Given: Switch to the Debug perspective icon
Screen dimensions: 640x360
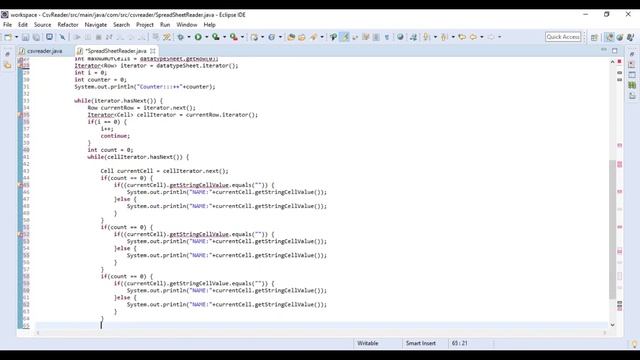Looking at the screenshot, I should point(631,37).
